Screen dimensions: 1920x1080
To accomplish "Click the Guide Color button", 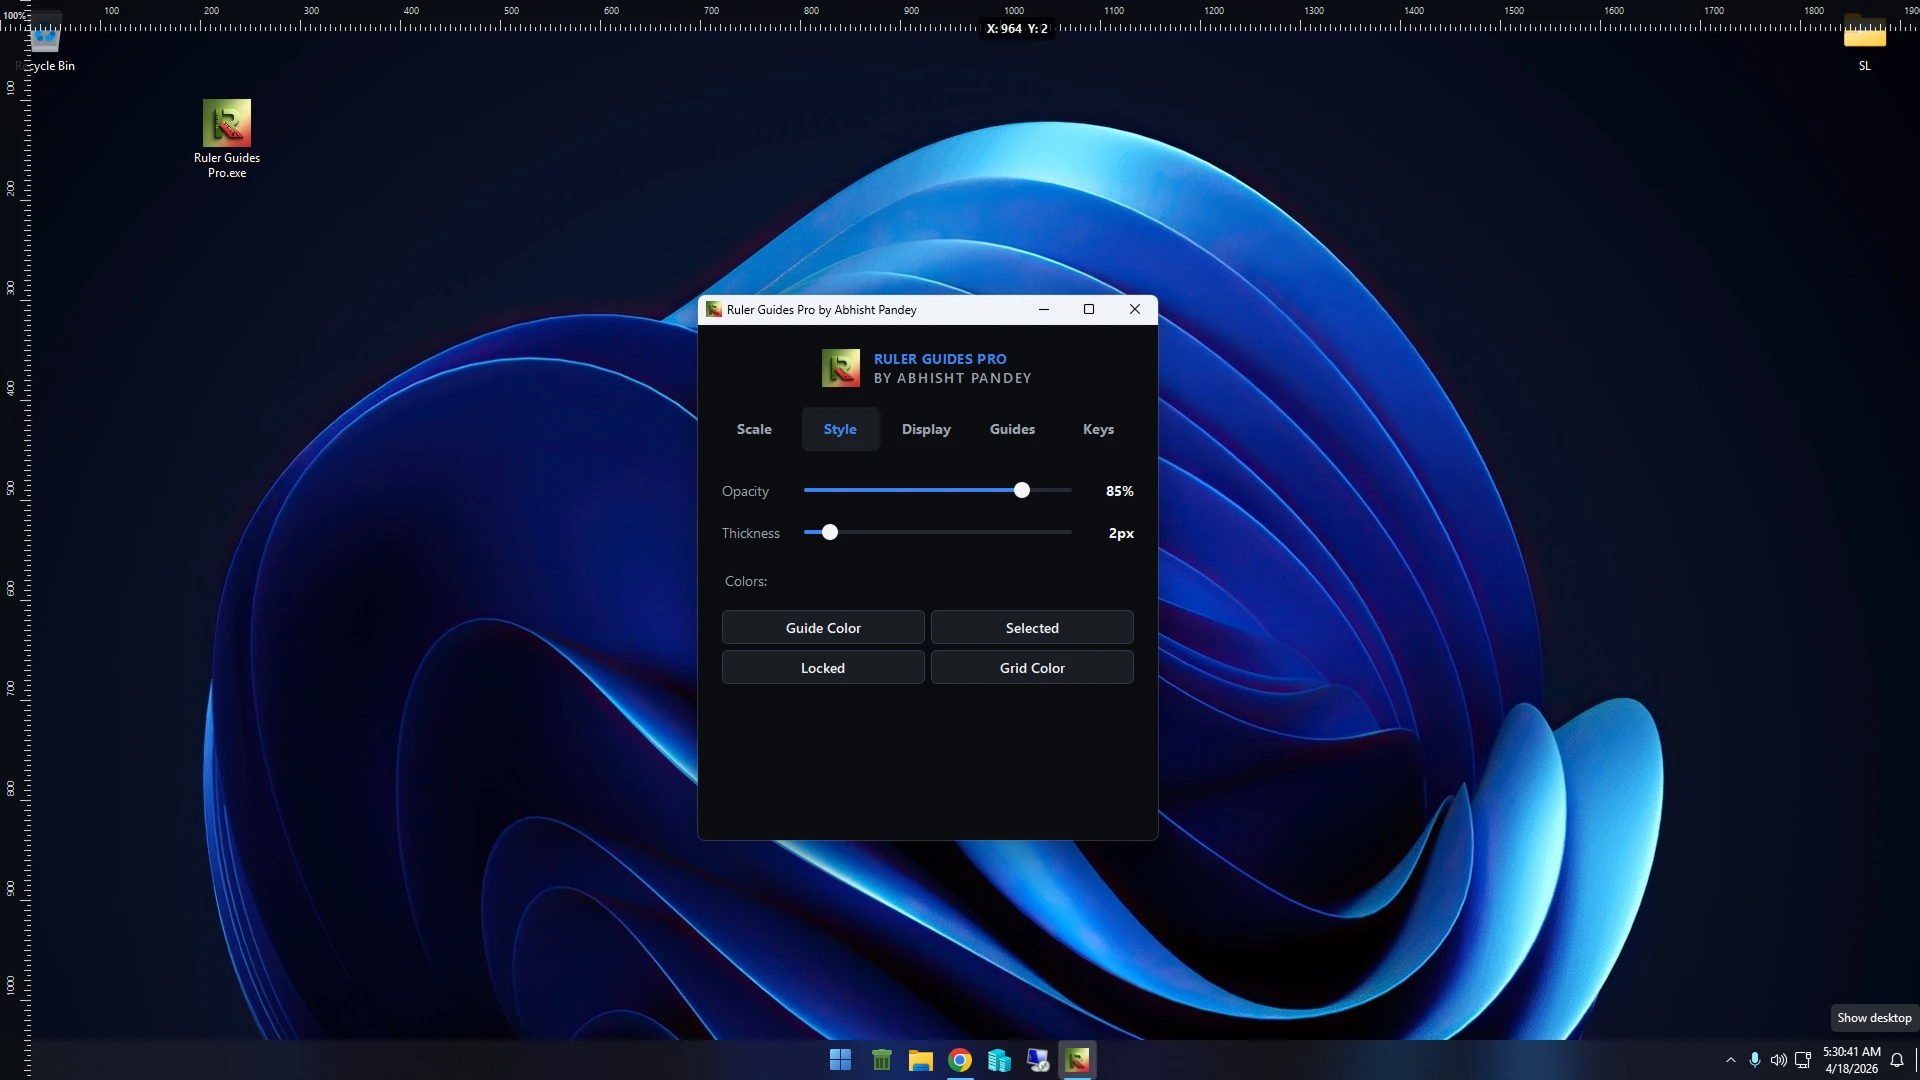I will coord(823,628).
